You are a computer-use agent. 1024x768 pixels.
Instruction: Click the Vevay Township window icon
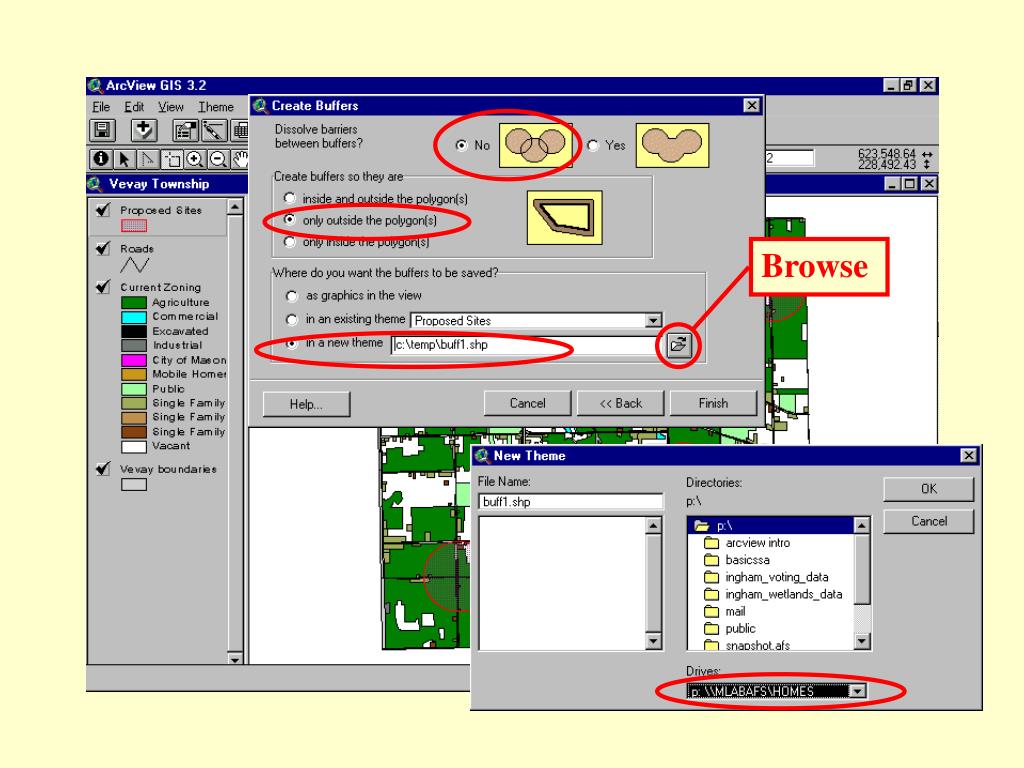pos(95,184)
